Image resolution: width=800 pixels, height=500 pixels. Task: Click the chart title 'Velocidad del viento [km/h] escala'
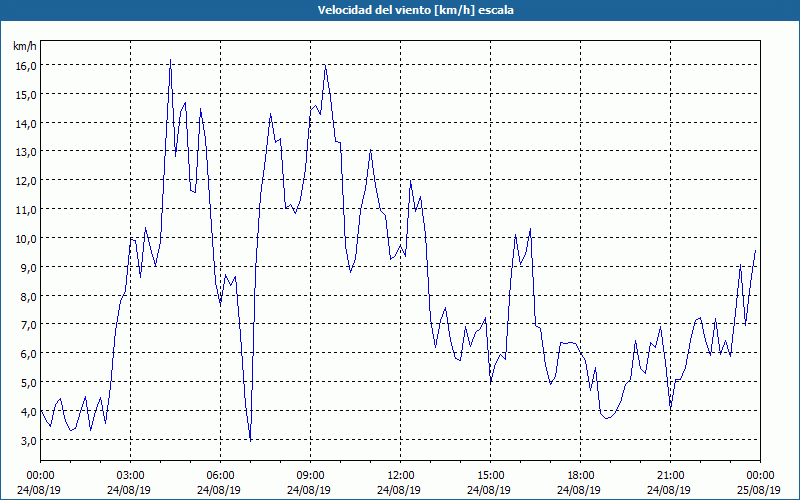click(415, 10)
